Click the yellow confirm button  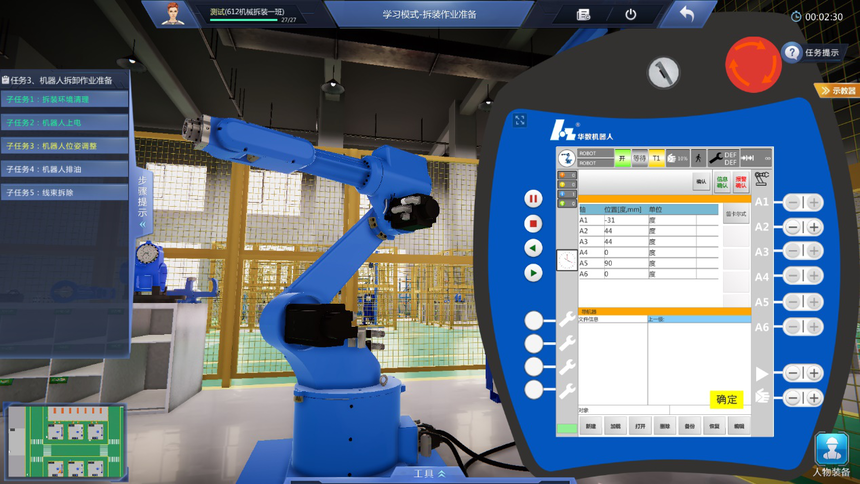(x=728, y=399)
